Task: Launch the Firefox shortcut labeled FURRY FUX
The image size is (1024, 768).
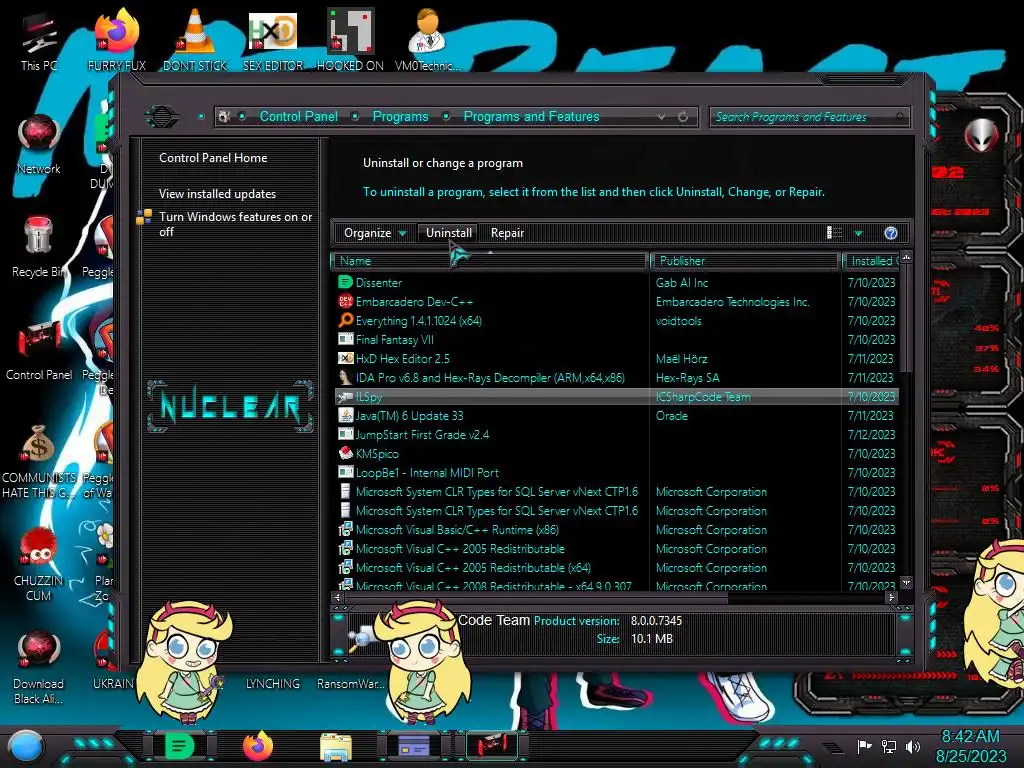Action: click(x=117, y=39)
